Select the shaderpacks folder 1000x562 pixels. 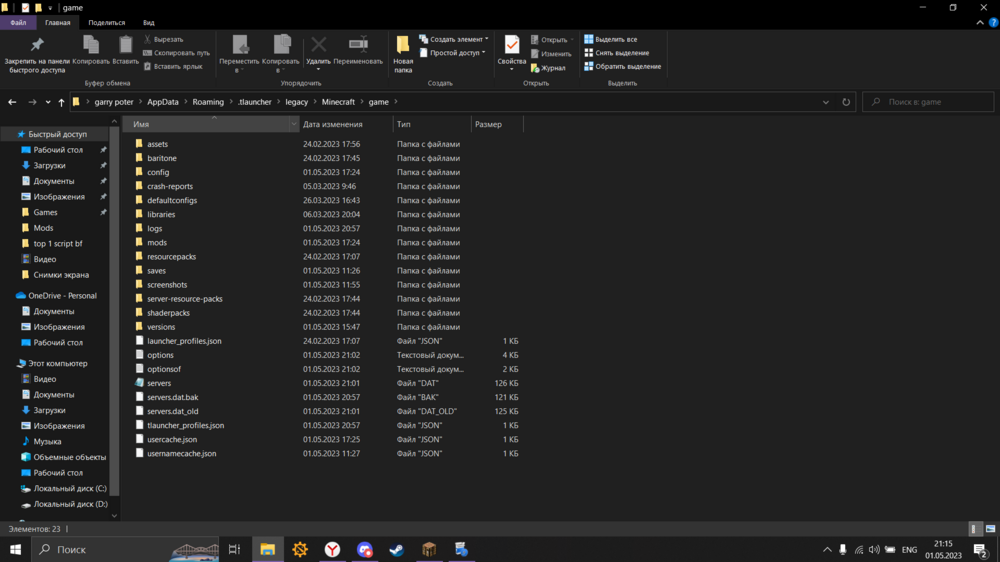pyautogui.click(x=168, y=313)
